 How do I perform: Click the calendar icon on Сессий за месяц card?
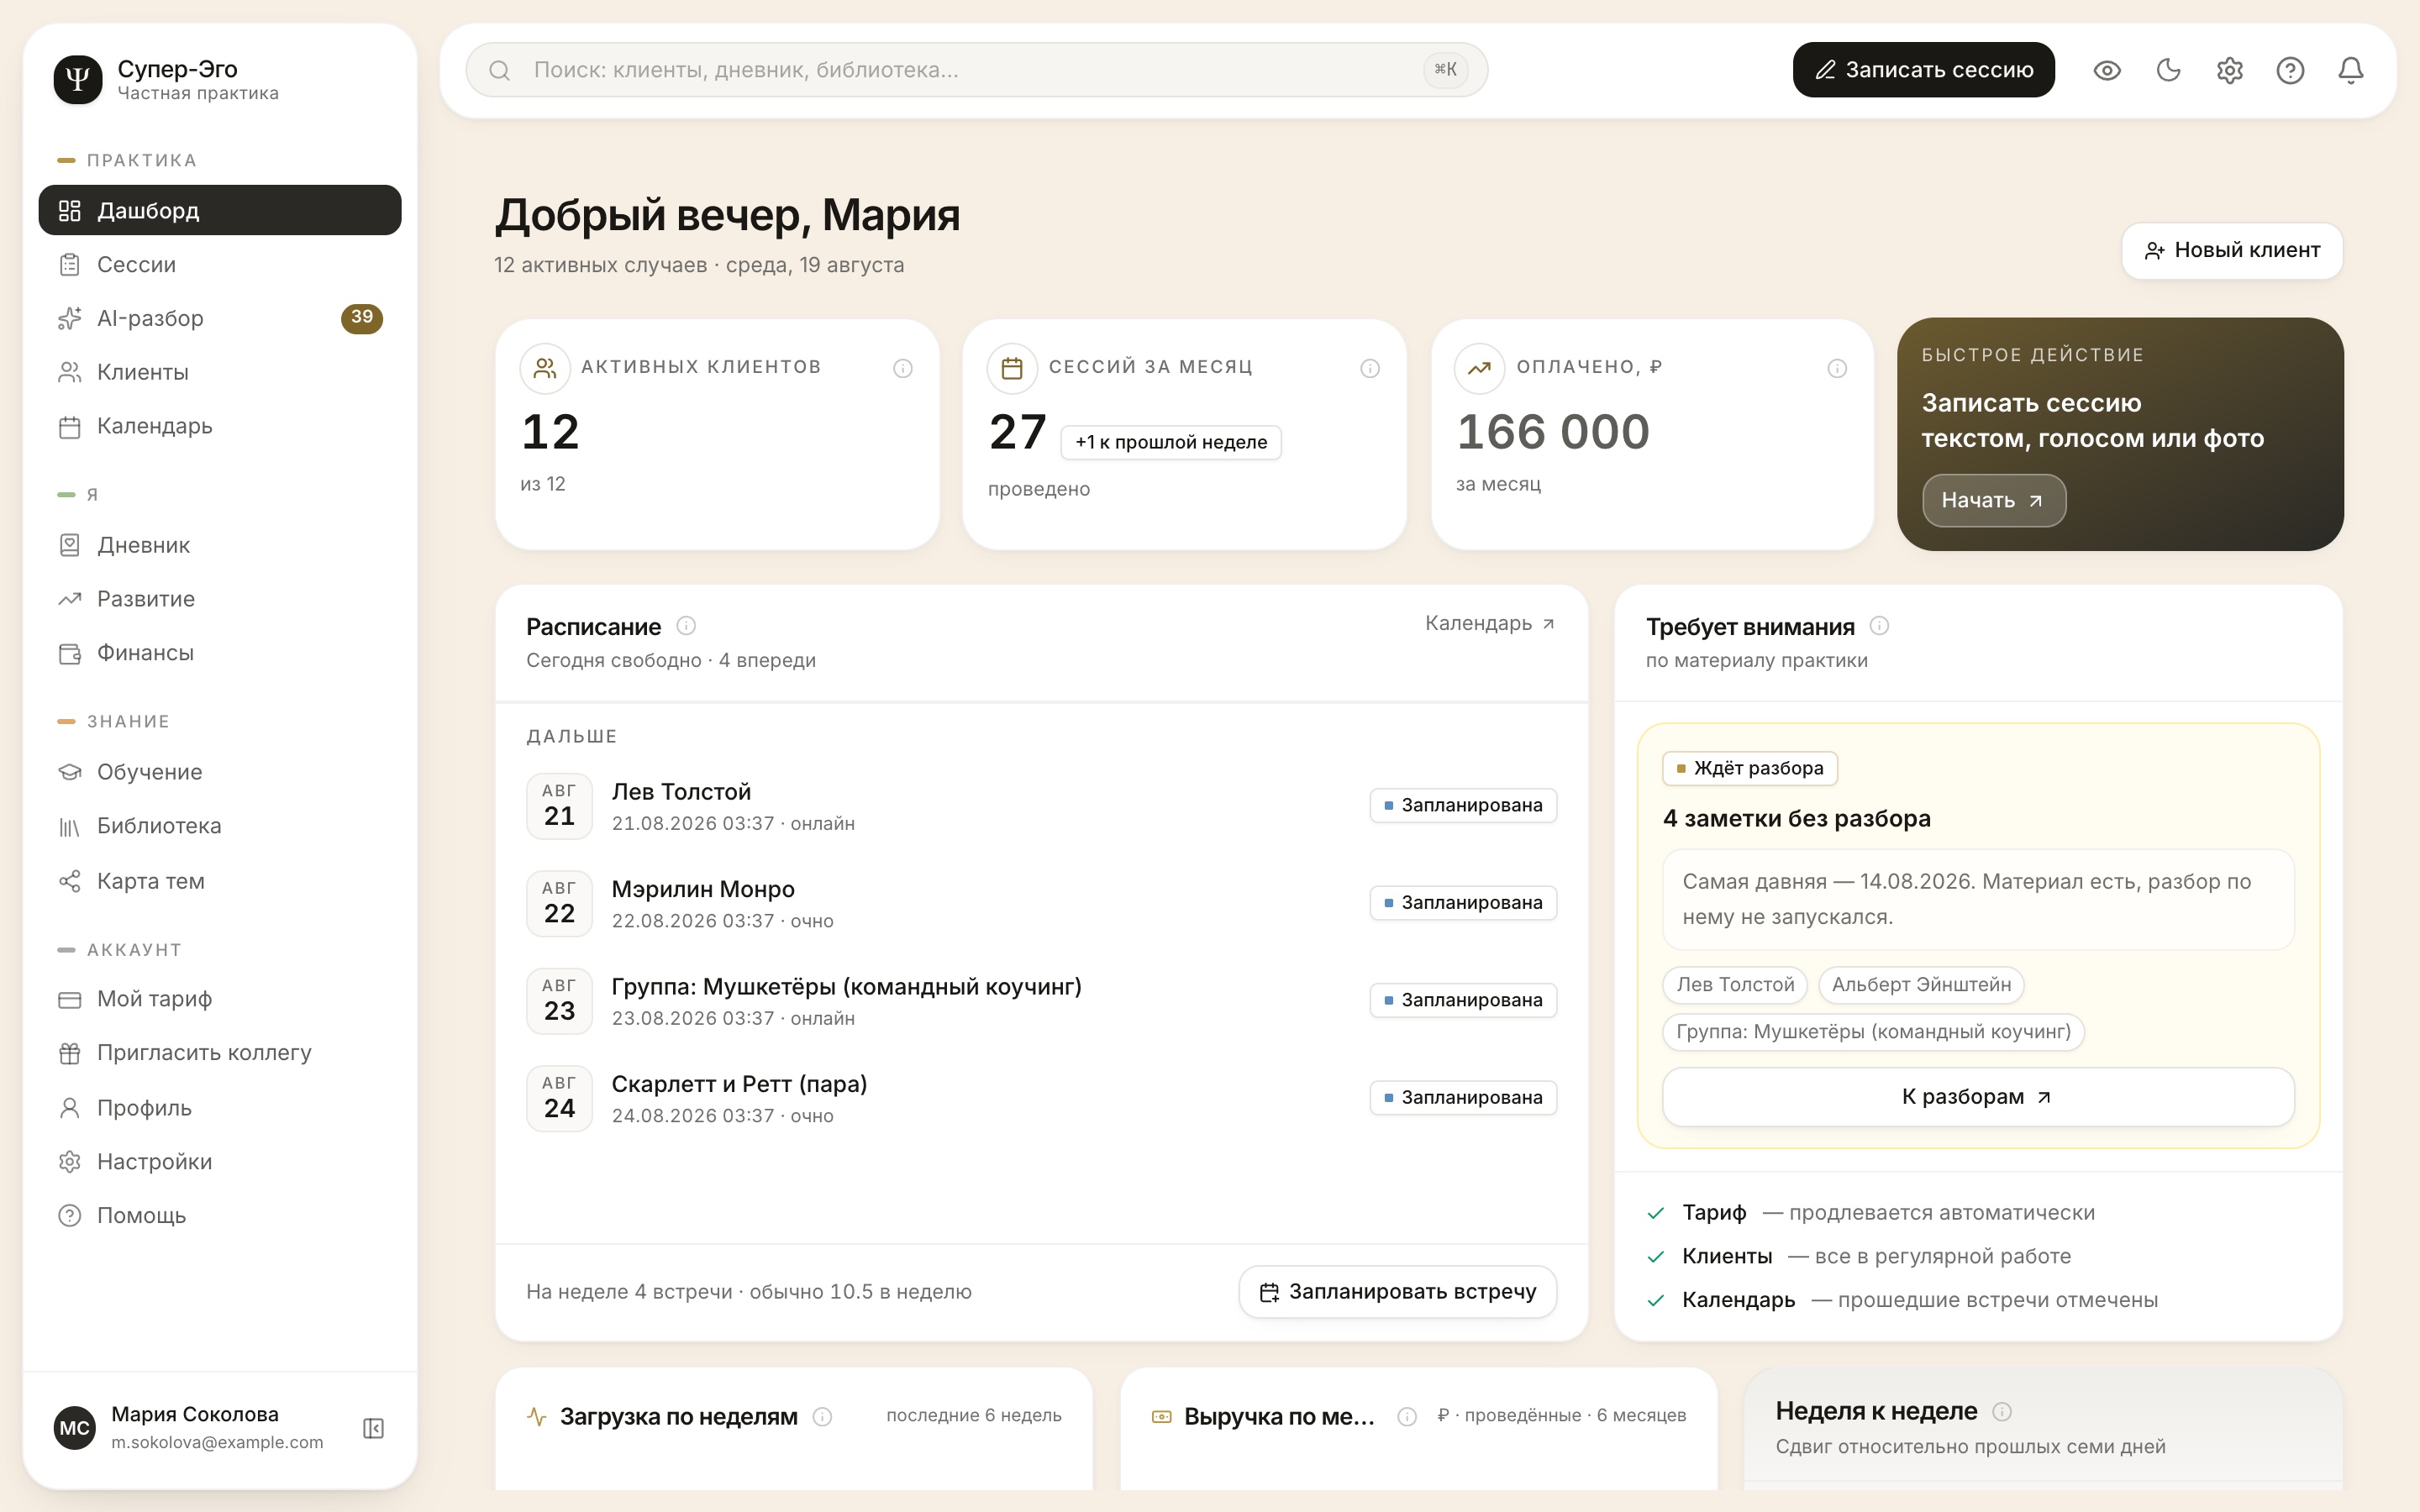(x=1012, y=369)
